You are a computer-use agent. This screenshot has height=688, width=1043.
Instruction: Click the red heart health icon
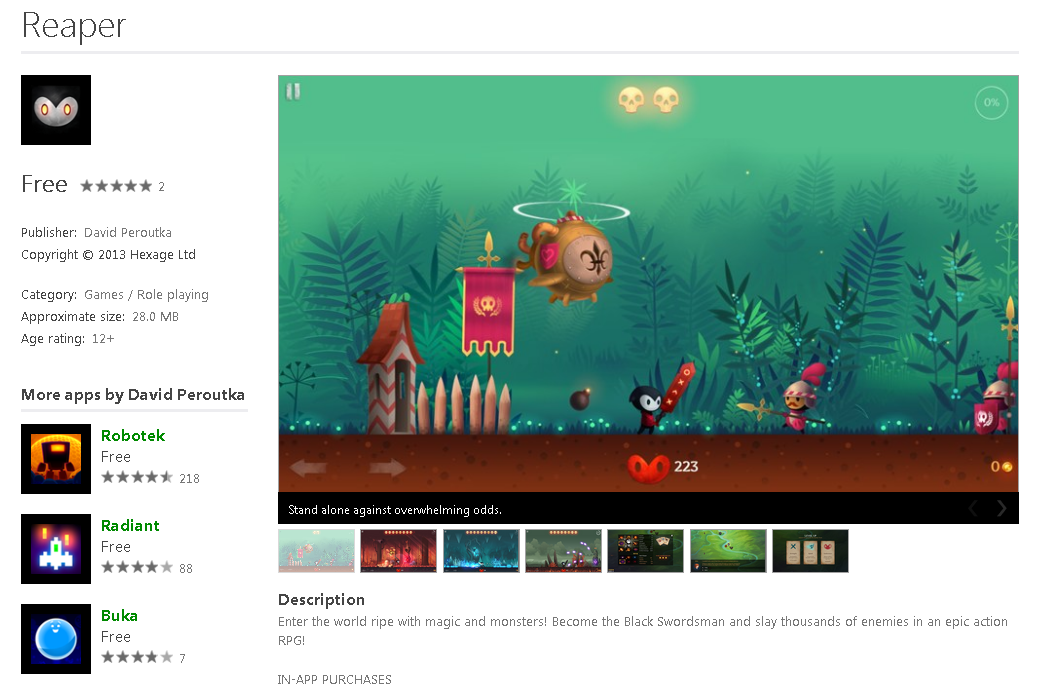(x=649, y=468)
